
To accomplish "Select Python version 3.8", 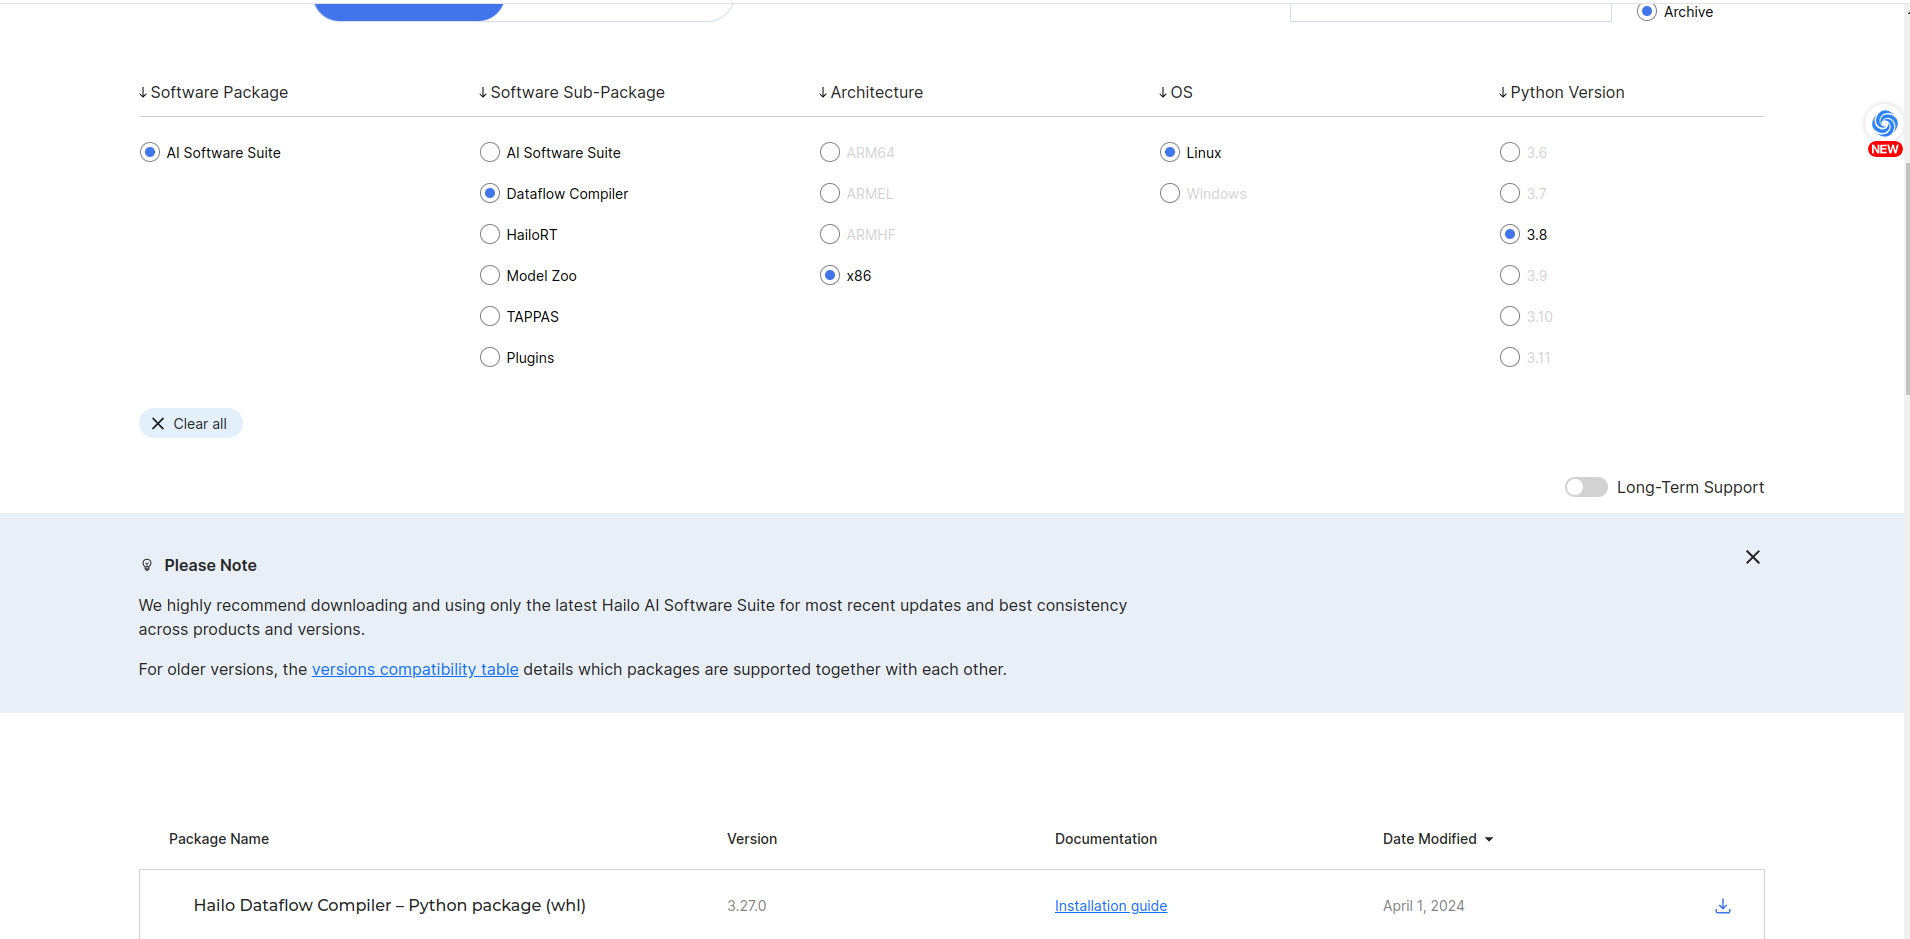I will click(x=1510, y=234).
